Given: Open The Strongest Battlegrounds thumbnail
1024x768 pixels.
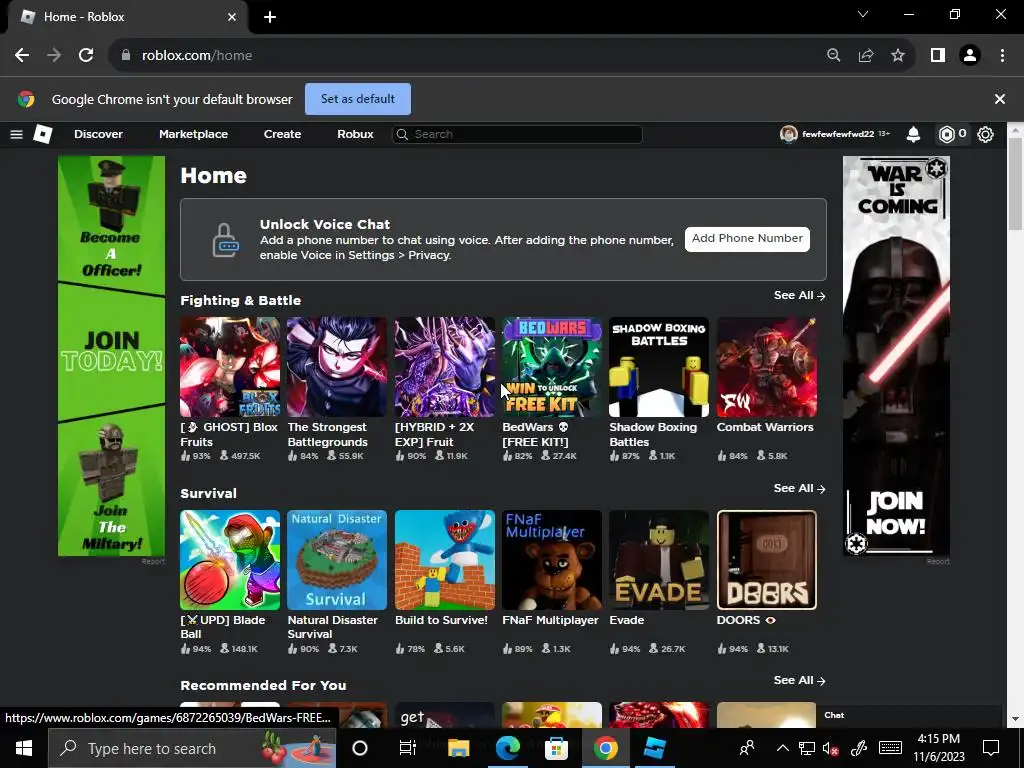Looking at the screenshot, I should 337,367.
